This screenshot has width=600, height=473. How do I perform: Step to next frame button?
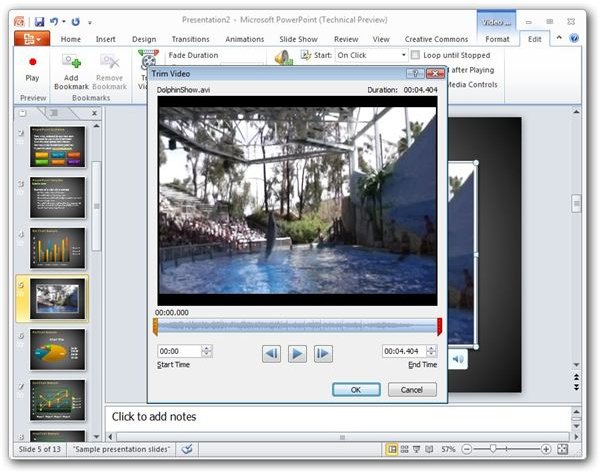(323, 354)
